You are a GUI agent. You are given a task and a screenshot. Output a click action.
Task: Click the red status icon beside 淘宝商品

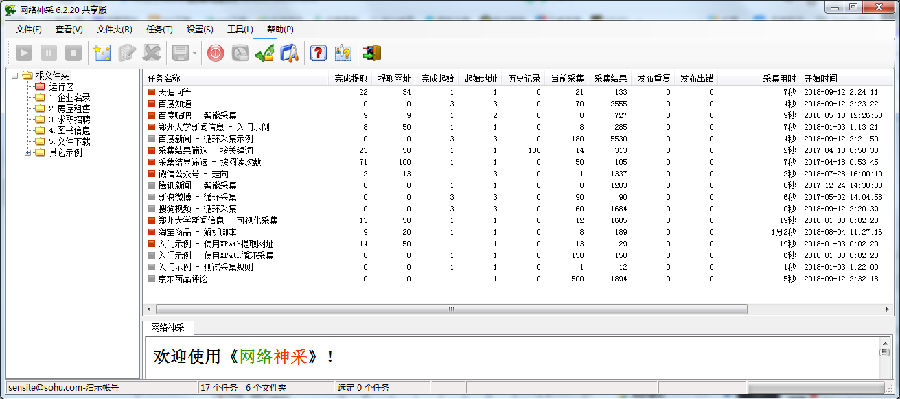pos(152,232)
